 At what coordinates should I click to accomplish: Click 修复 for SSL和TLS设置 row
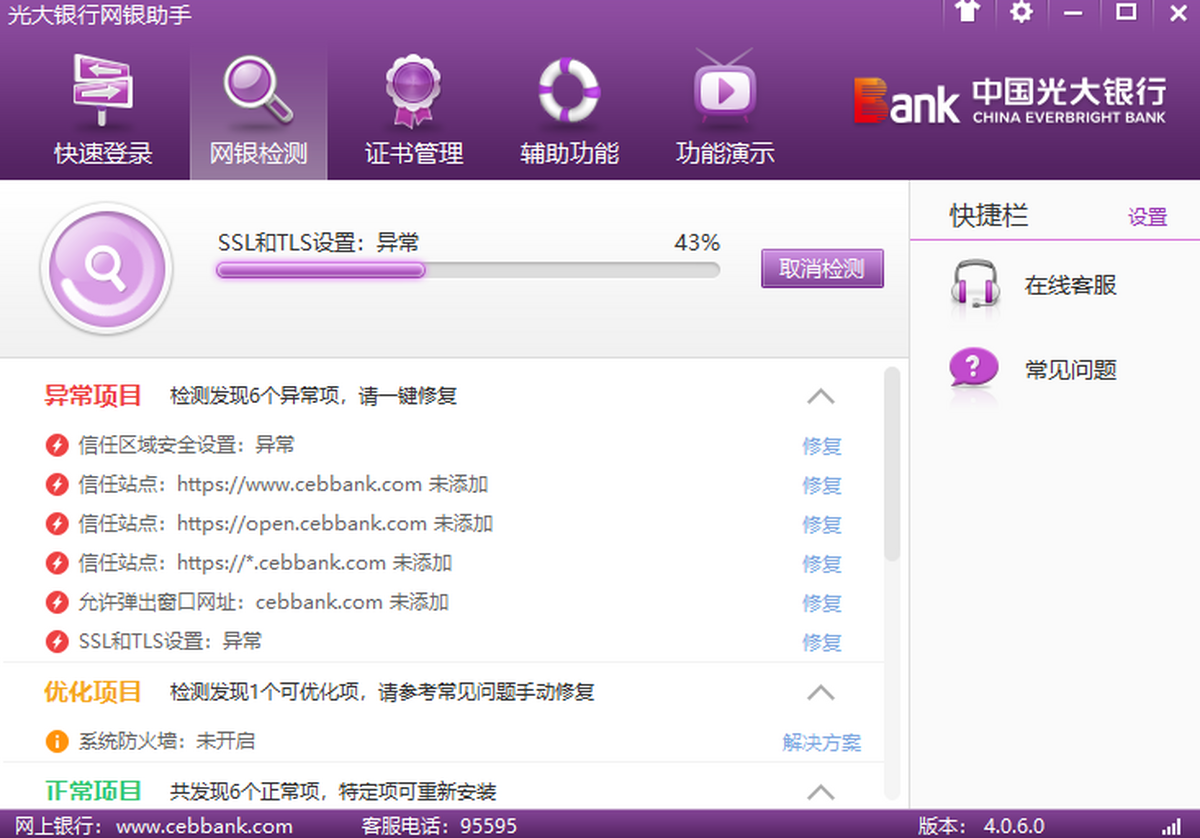[822, 642]
